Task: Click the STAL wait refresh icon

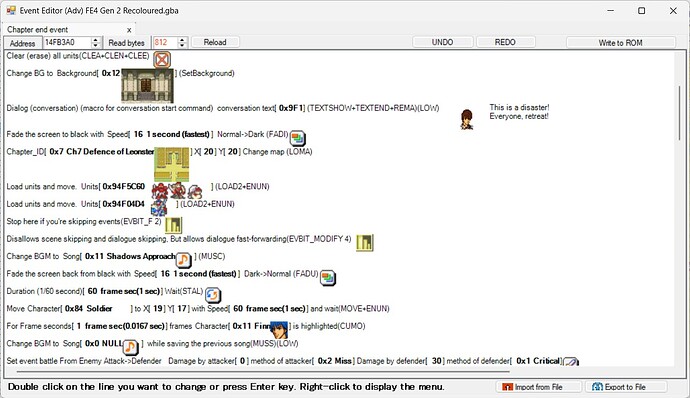Action: [x=213, y=295]
